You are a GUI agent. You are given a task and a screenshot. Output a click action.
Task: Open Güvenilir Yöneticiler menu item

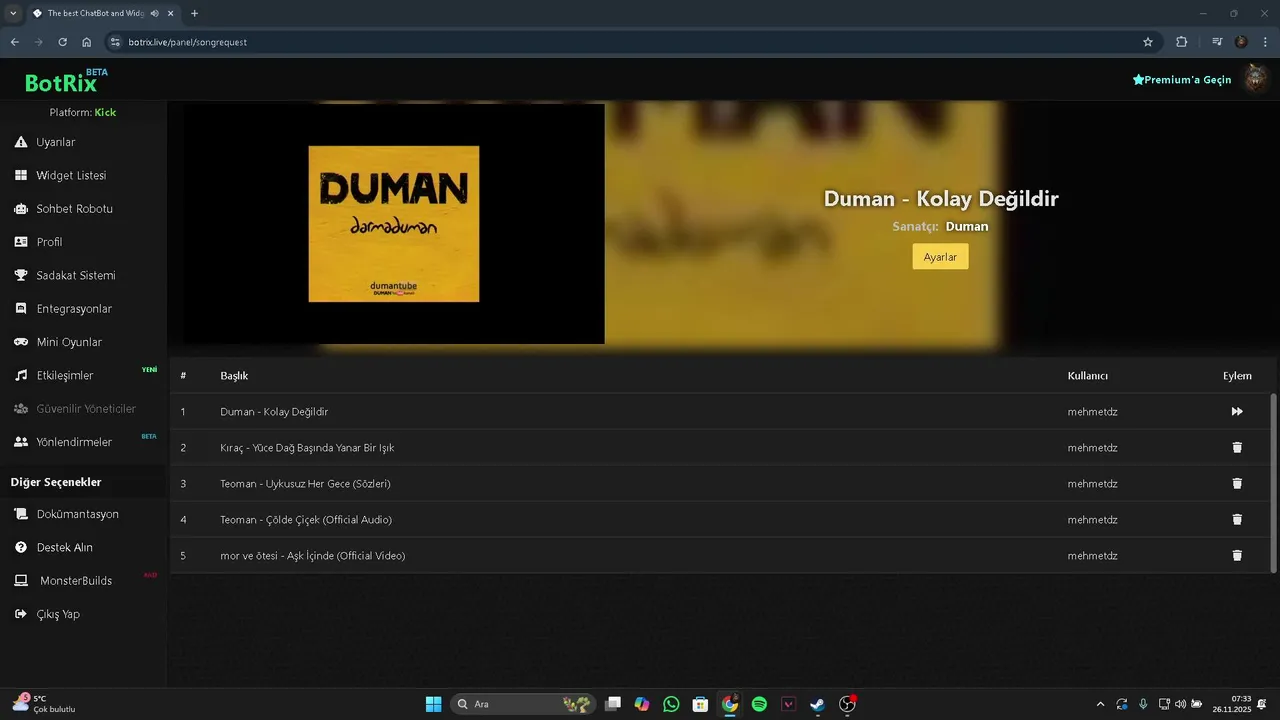[85, 409]
